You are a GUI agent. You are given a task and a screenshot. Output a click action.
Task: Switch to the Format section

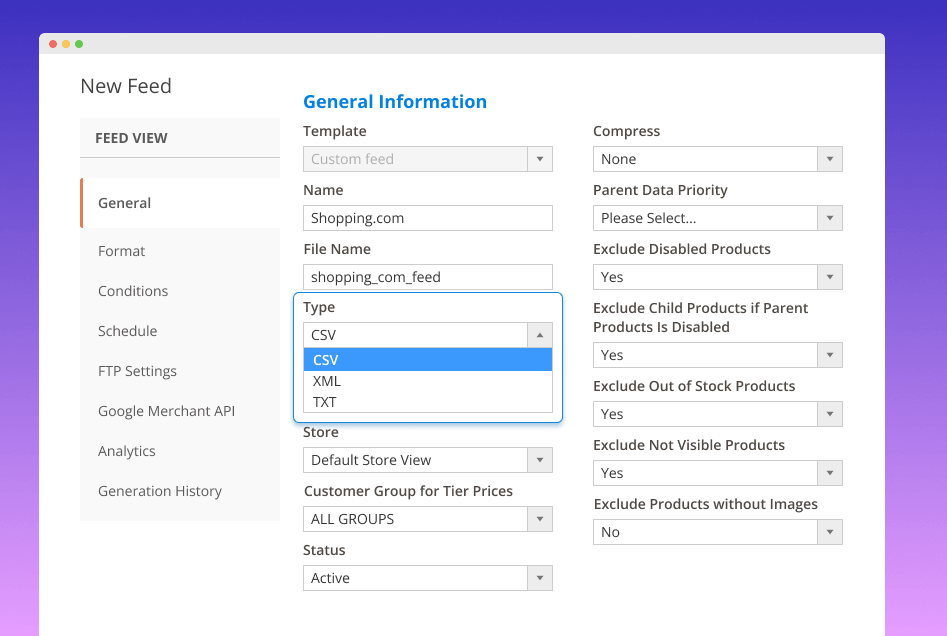click(x=121, y=251)
